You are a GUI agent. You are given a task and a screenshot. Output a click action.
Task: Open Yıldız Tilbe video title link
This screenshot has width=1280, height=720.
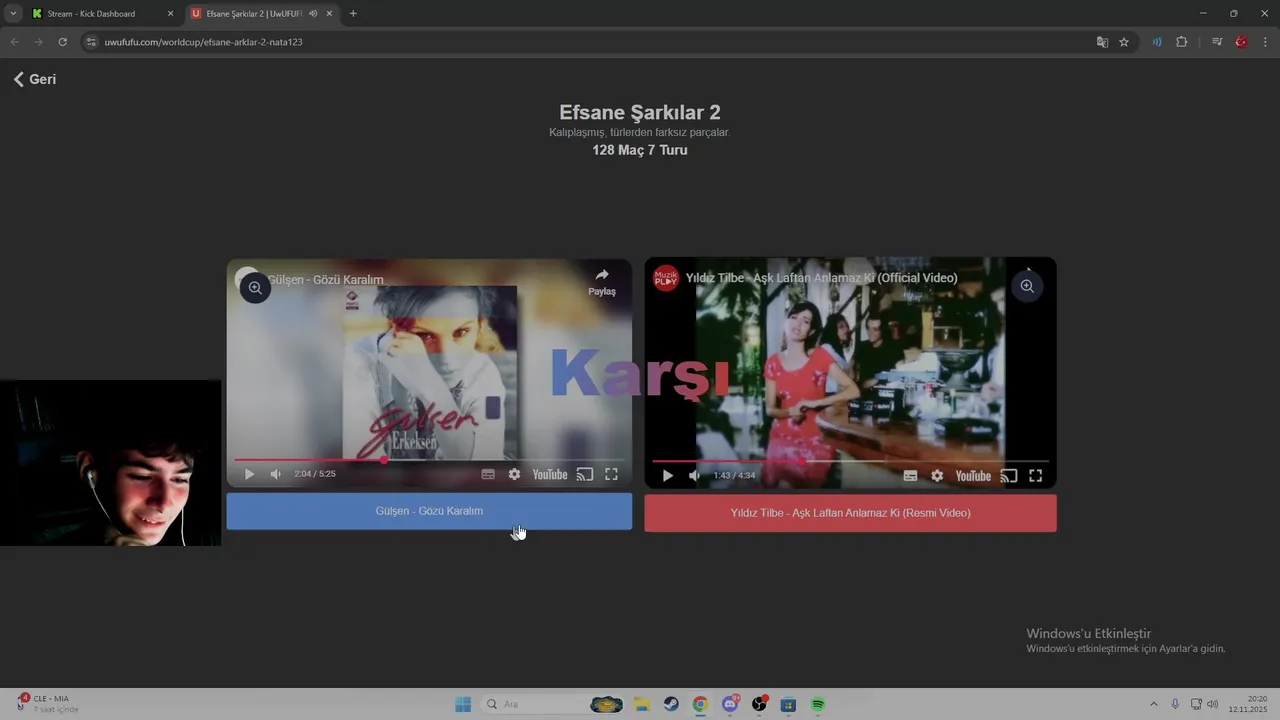click(821, 278)
